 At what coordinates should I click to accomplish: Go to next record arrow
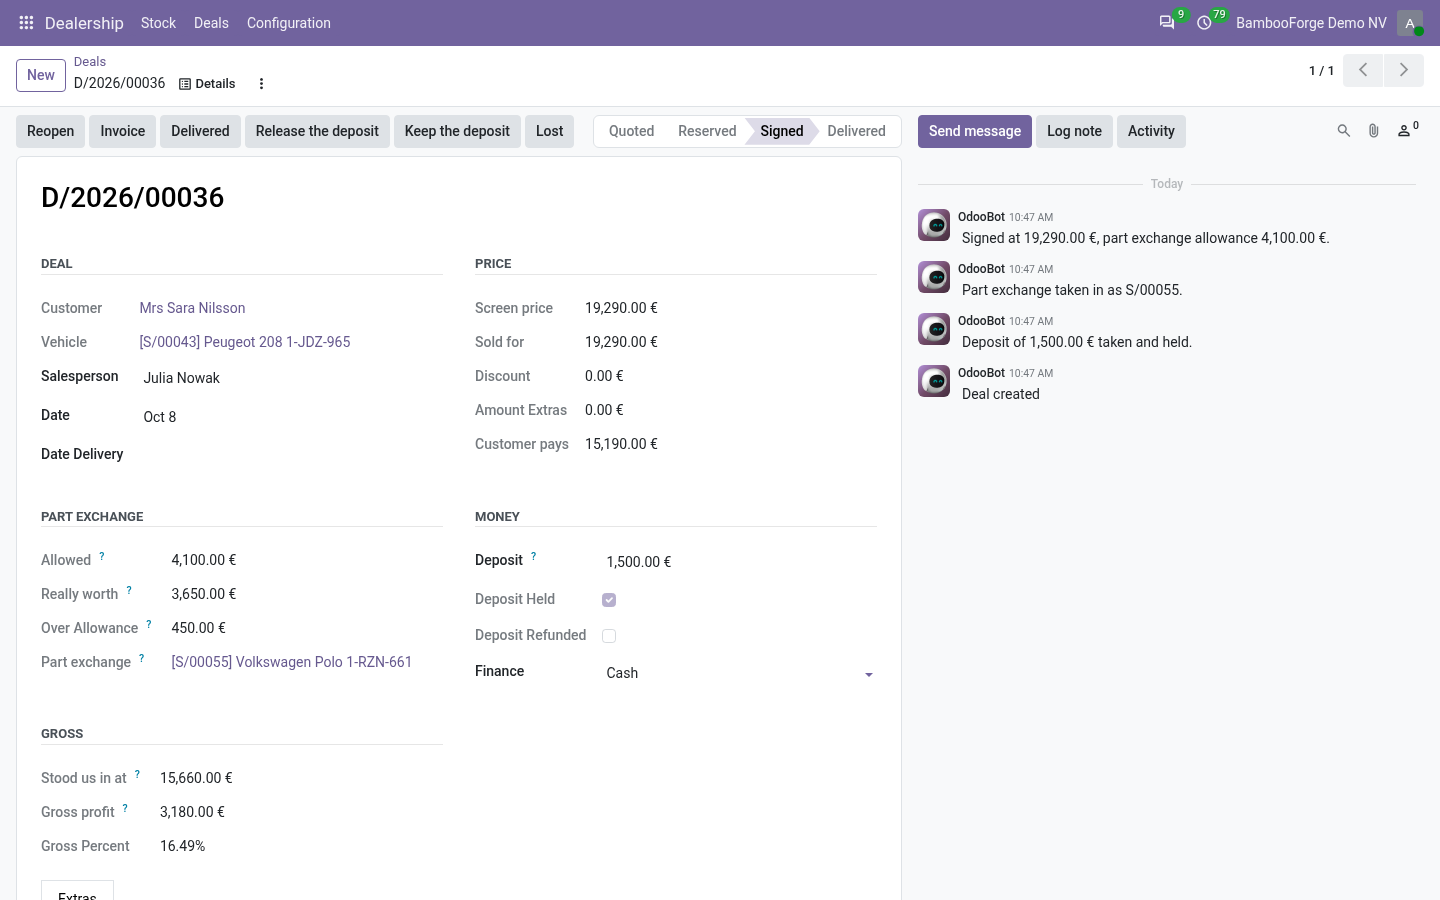(x=1404, y=70)
